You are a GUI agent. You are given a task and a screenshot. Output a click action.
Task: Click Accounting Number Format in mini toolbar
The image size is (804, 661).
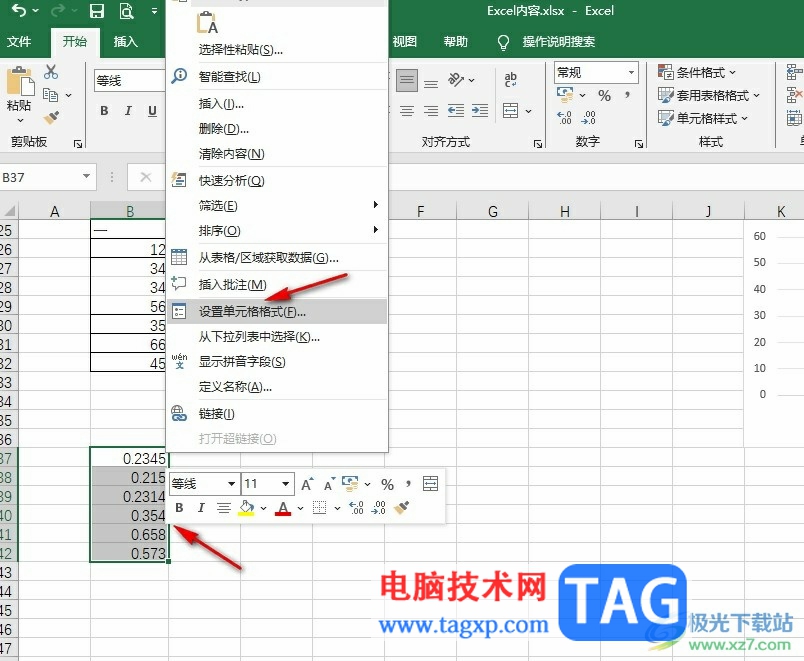tap(350, 484)
